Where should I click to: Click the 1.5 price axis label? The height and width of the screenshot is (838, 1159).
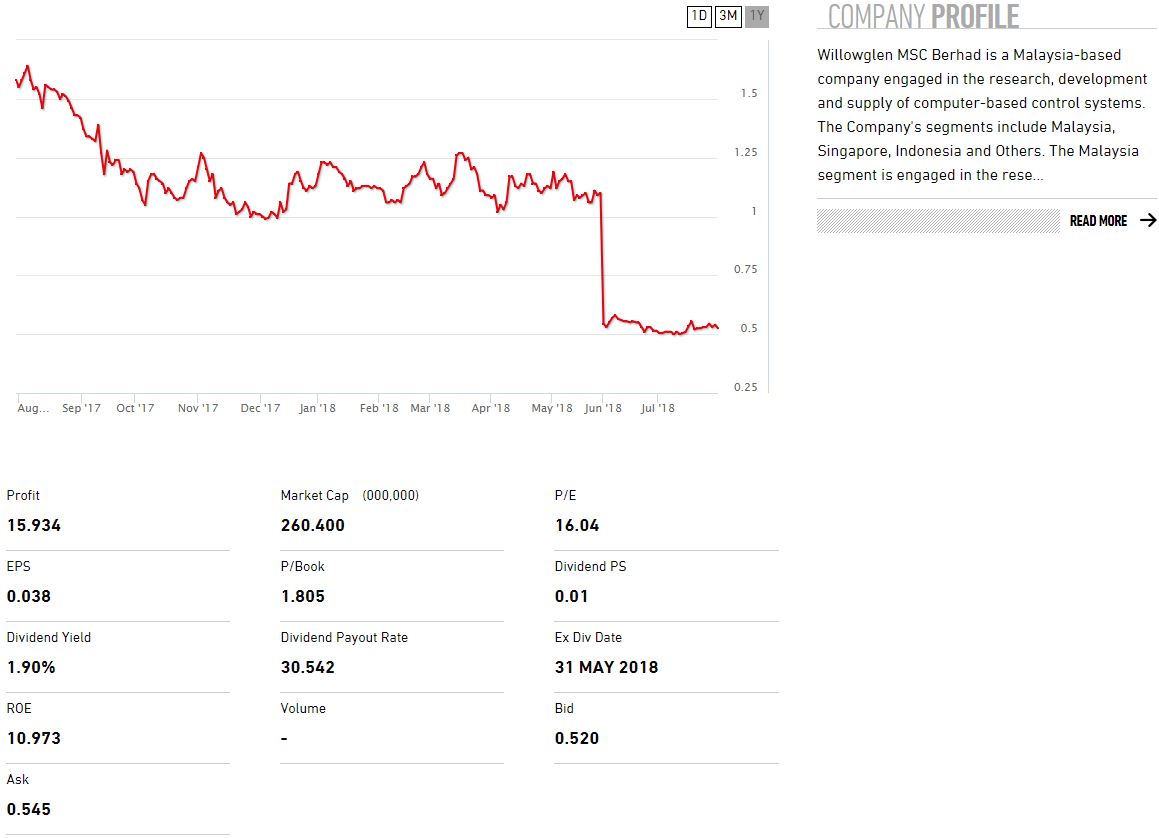(748, 93)
